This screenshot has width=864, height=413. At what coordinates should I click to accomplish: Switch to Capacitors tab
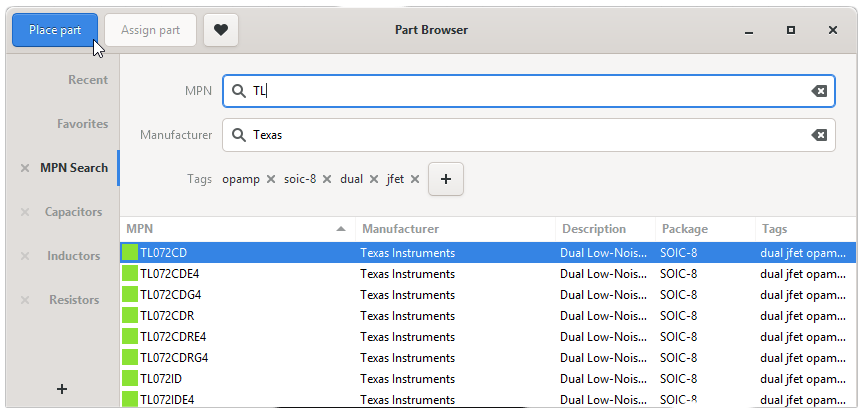point(73,212)
